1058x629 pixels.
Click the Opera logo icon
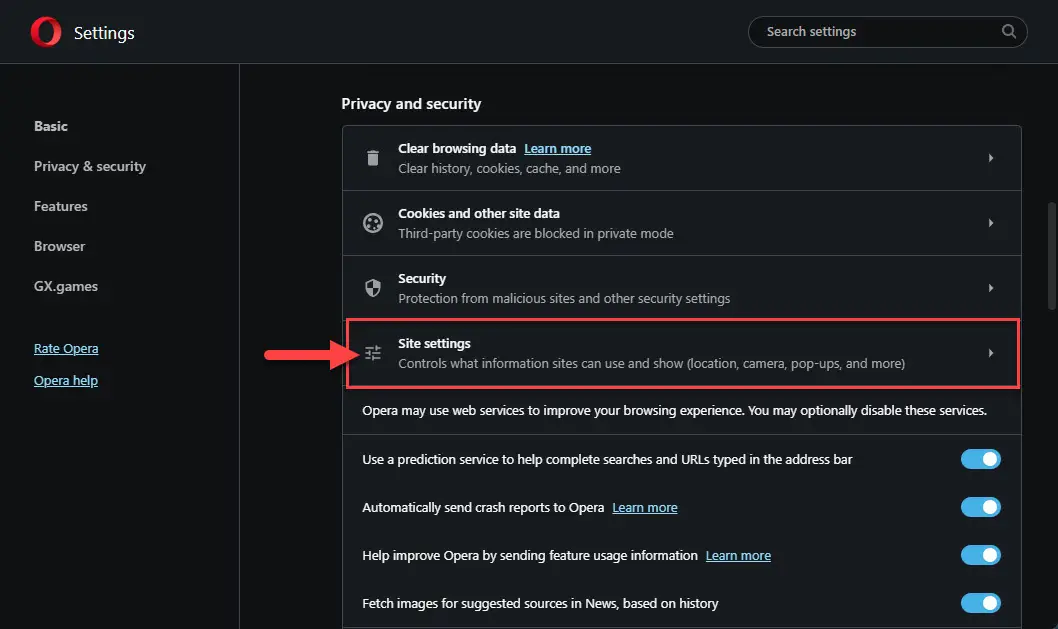[46, 32]
